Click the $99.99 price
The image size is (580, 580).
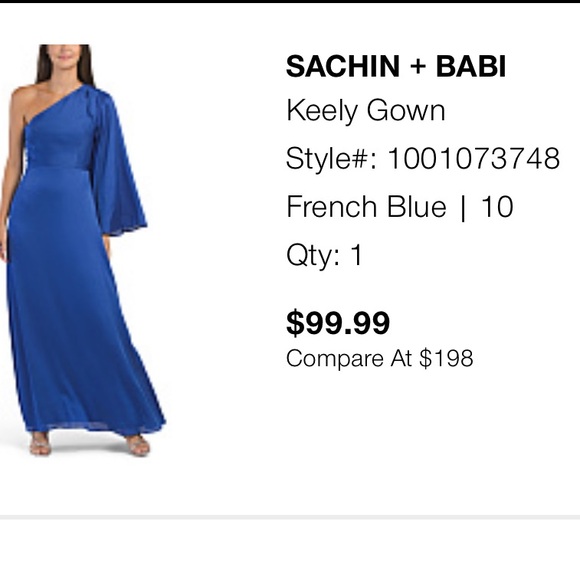pos(338,323)
